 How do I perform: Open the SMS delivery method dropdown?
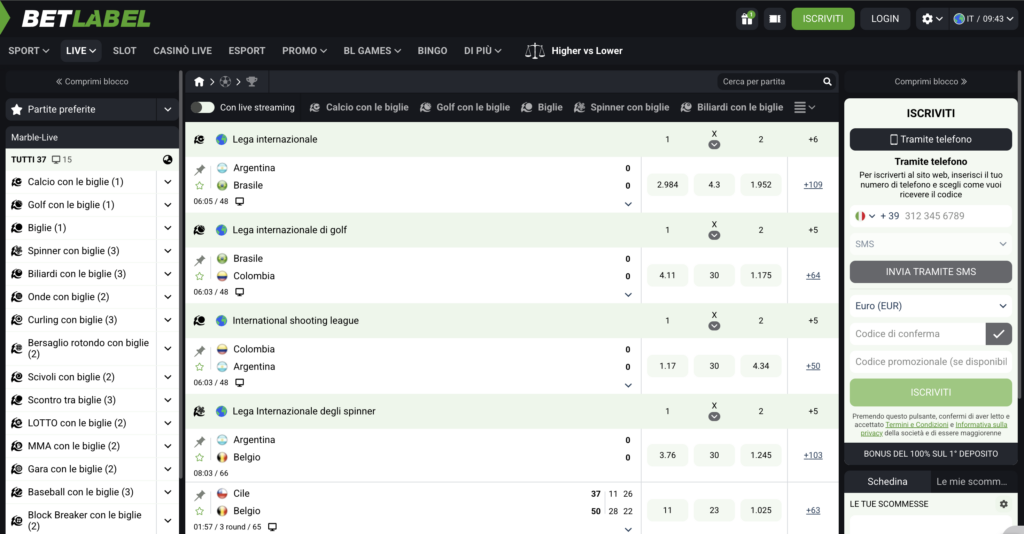pyautogui.click(x=931, y=244)
